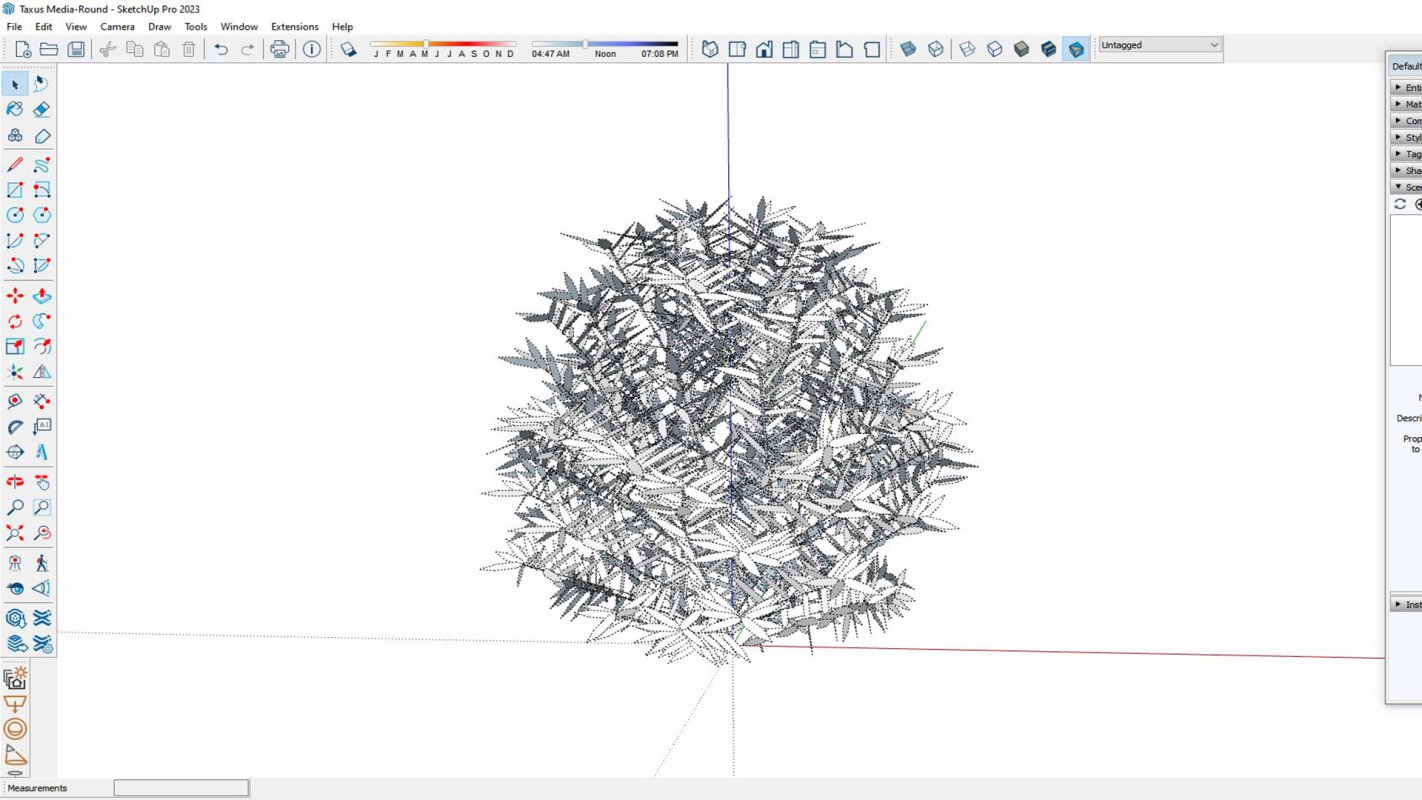
Task: Select the Eraser tool
Action: click(x=41, y=109)
